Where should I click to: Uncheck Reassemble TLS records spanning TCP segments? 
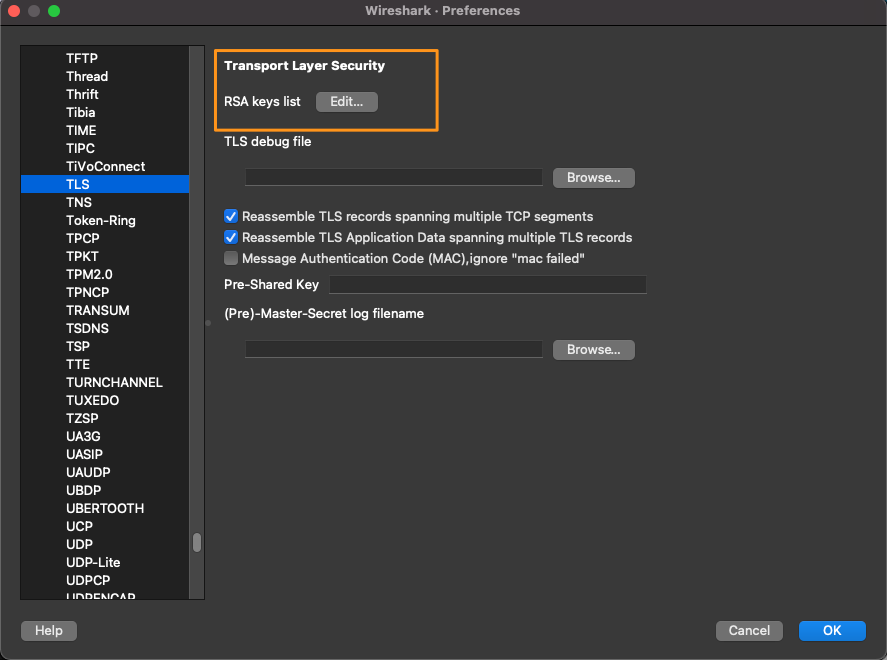click(231, 217)
